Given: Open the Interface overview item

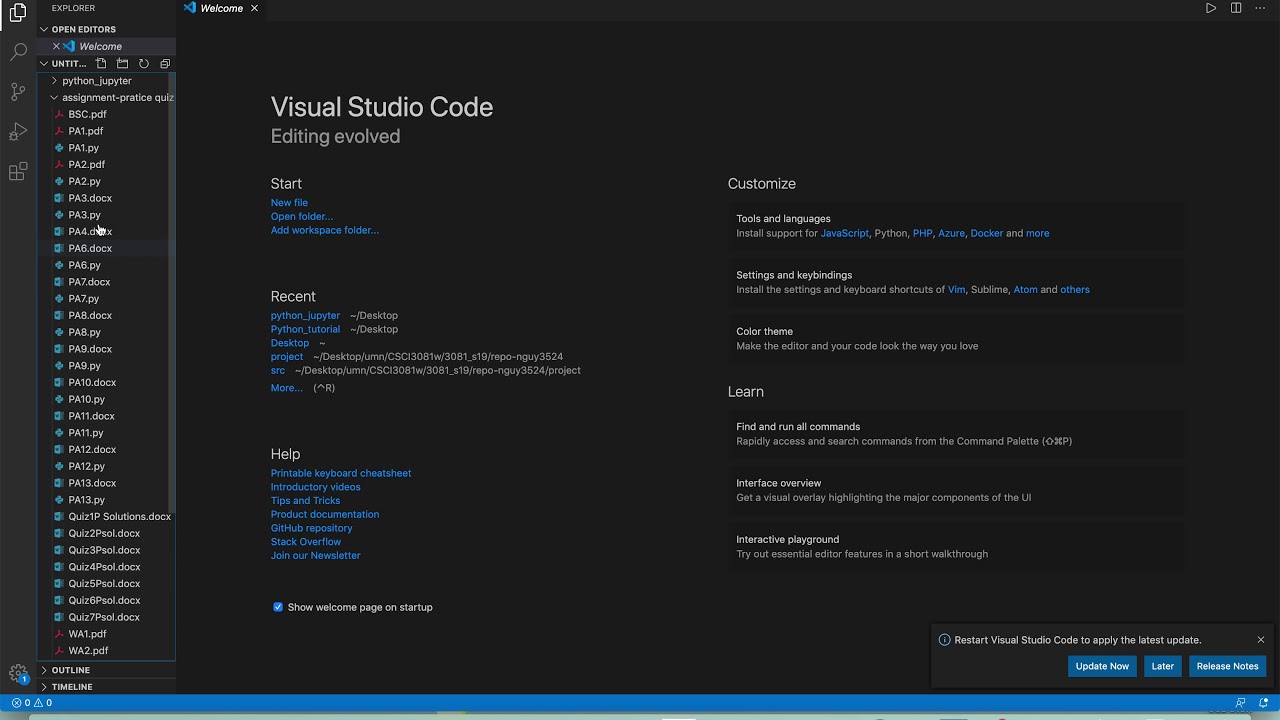Looking at the screenshot, I should 958,490.
